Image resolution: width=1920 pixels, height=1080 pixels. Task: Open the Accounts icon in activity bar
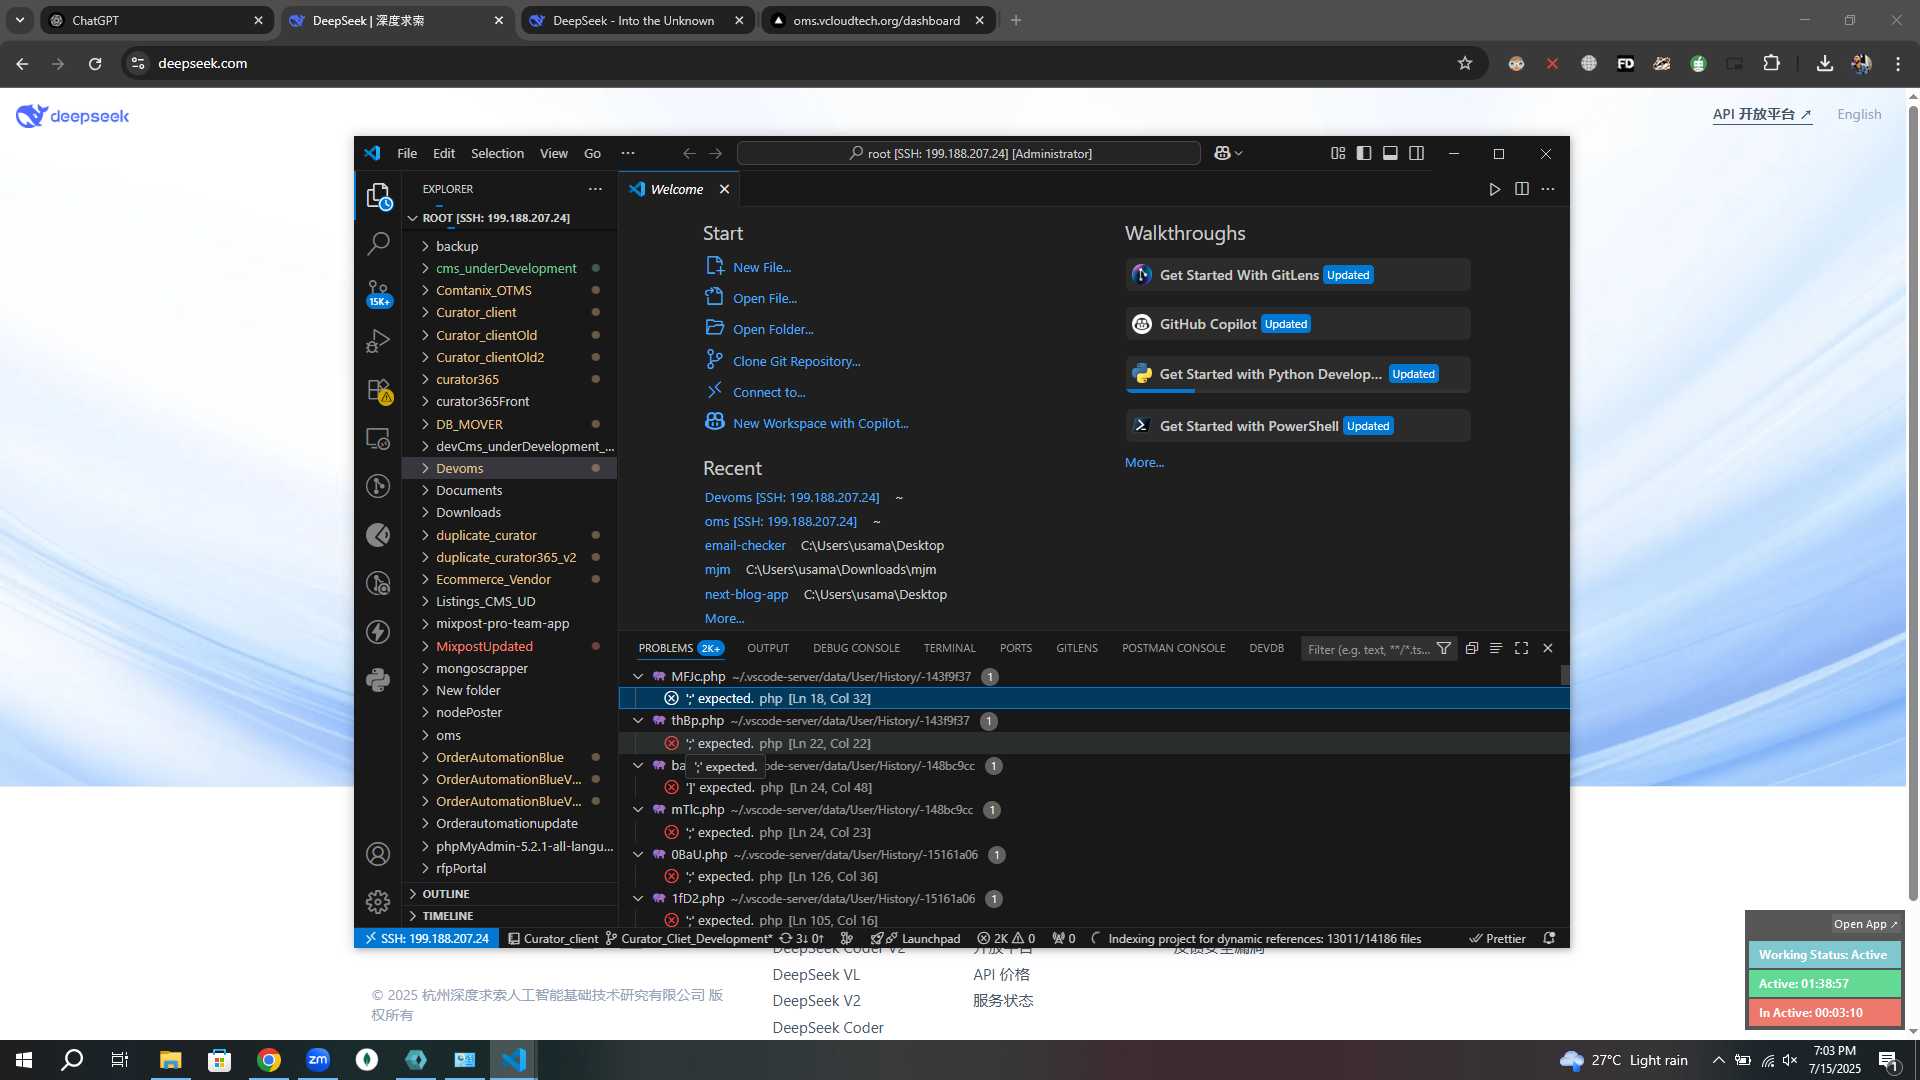[378, 854]
